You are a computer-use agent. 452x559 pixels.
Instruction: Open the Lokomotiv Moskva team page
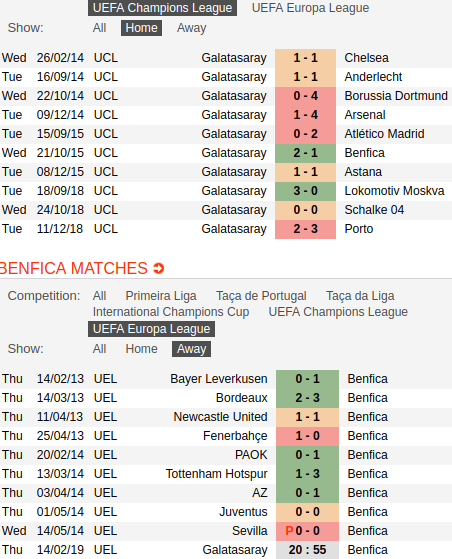[394, 191]
